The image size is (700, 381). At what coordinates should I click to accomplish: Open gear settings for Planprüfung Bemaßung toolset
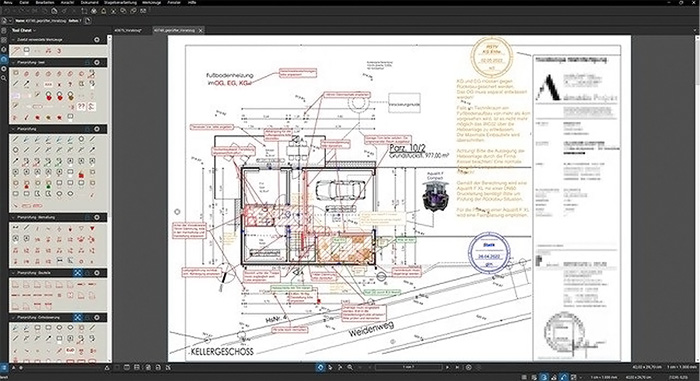(x=97, y=218)
